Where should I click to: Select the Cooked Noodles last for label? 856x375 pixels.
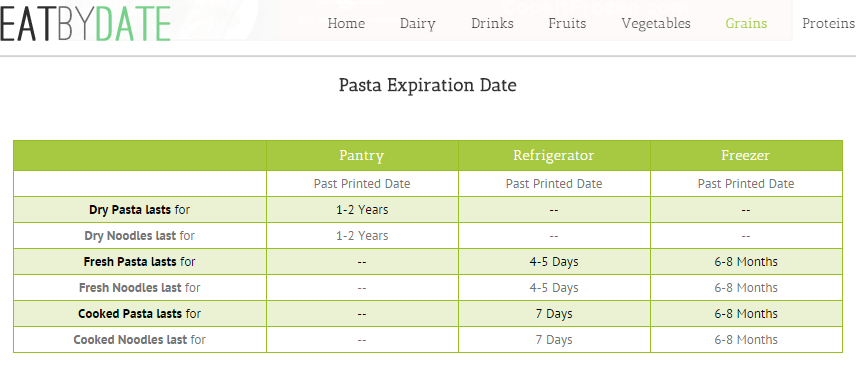click(x=140, y=340)
